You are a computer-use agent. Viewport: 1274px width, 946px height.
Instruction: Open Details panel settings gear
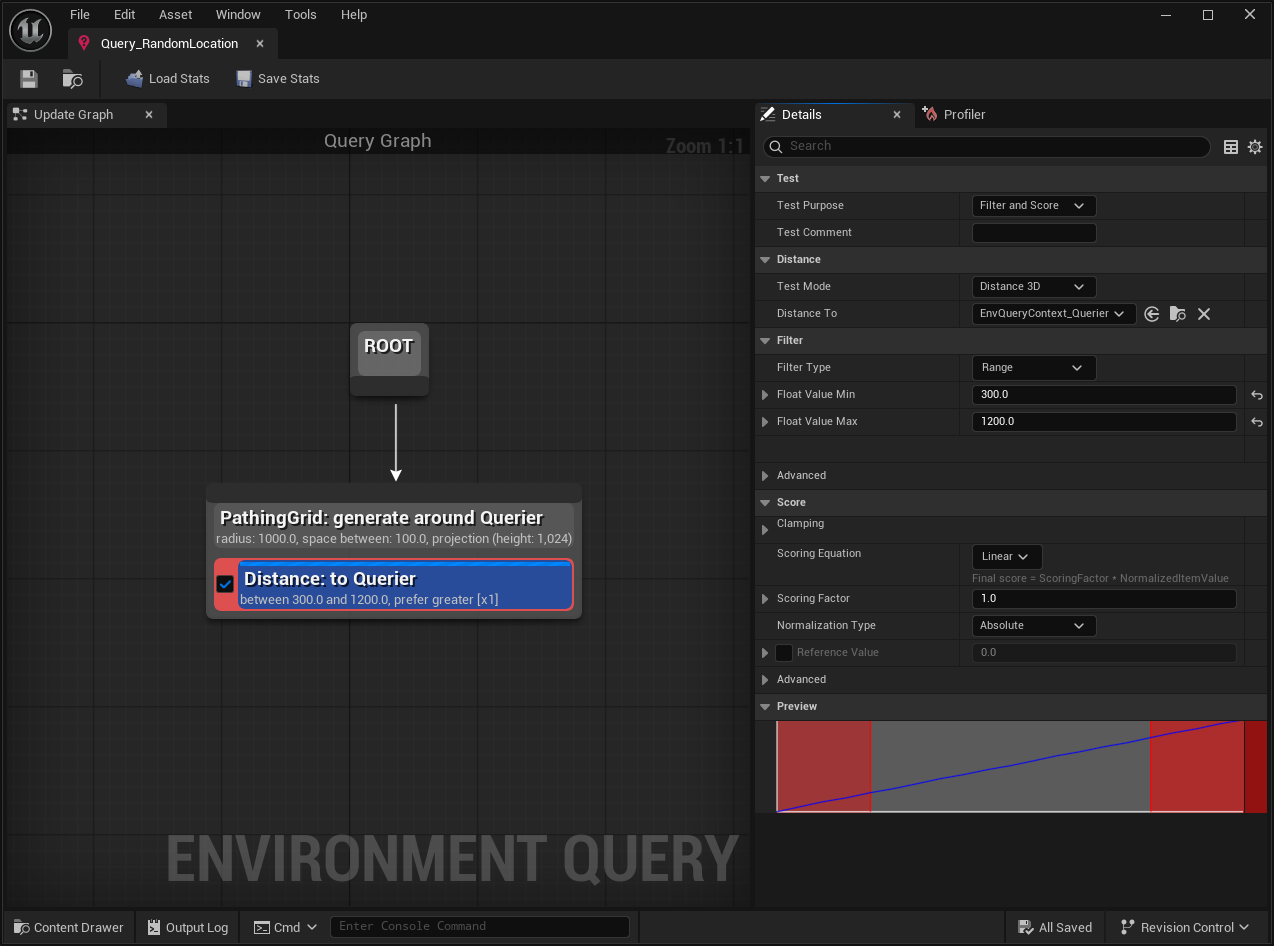tap(1255, 147)
